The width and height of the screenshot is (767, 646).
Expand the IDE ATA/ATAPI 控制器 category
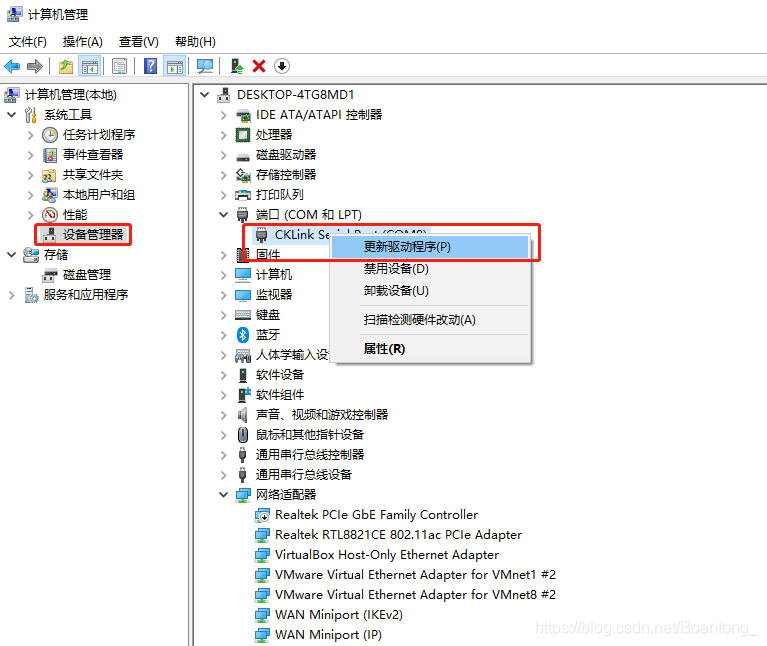point(224,115)
